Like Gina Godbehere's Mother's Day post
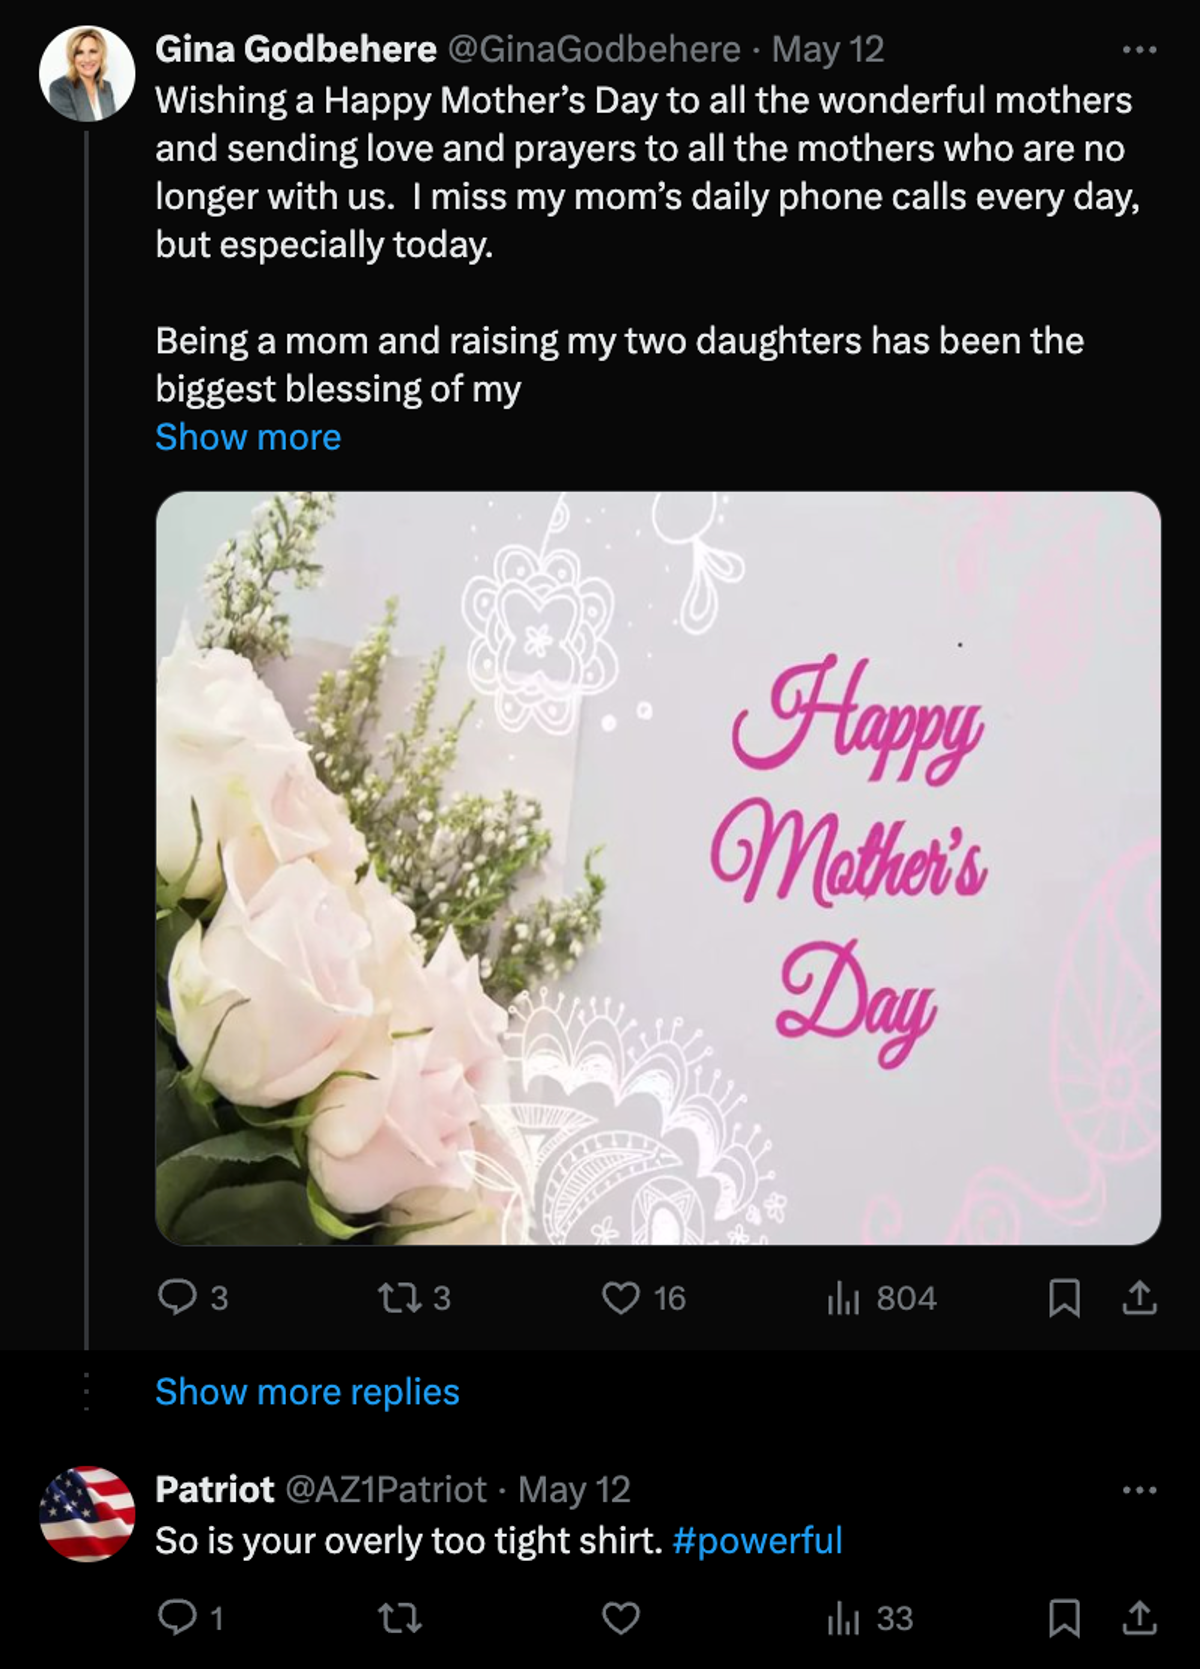1200x1669 pixels. (621, 1298)
